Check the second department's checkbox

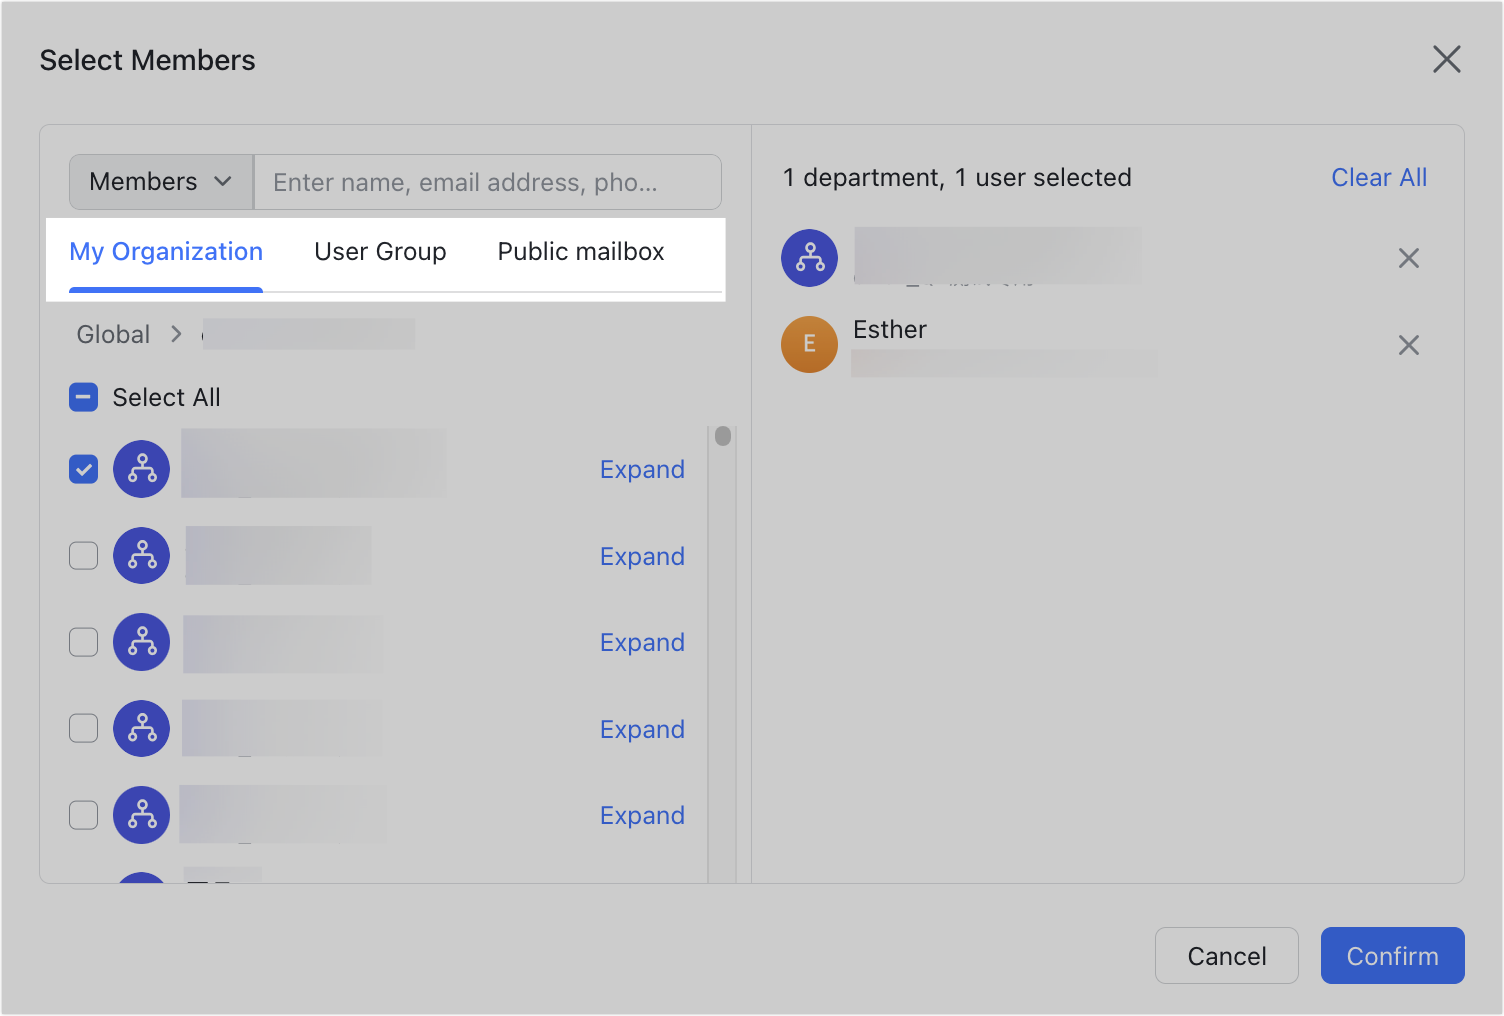click(x=83, y=555)
